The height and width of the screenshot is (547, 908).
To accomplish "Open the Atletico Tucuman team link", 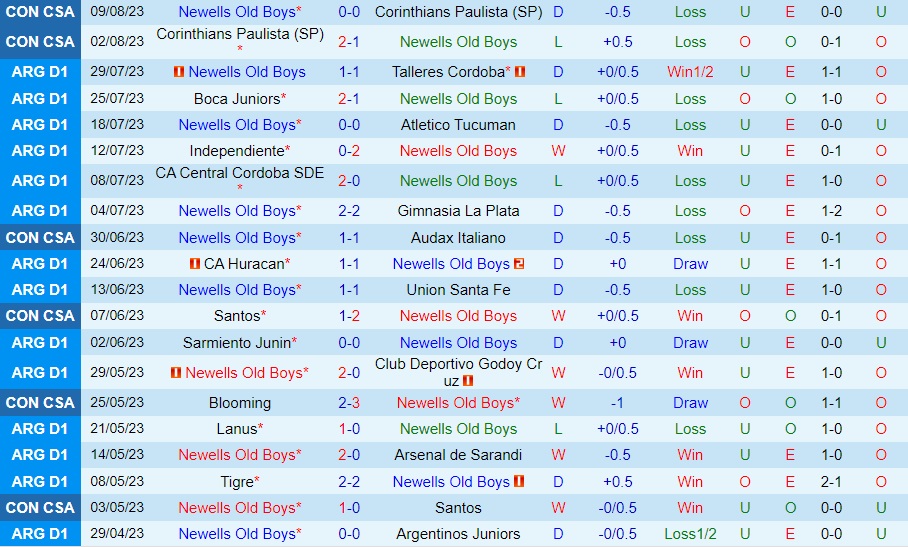I will click(x=458, y=125).
